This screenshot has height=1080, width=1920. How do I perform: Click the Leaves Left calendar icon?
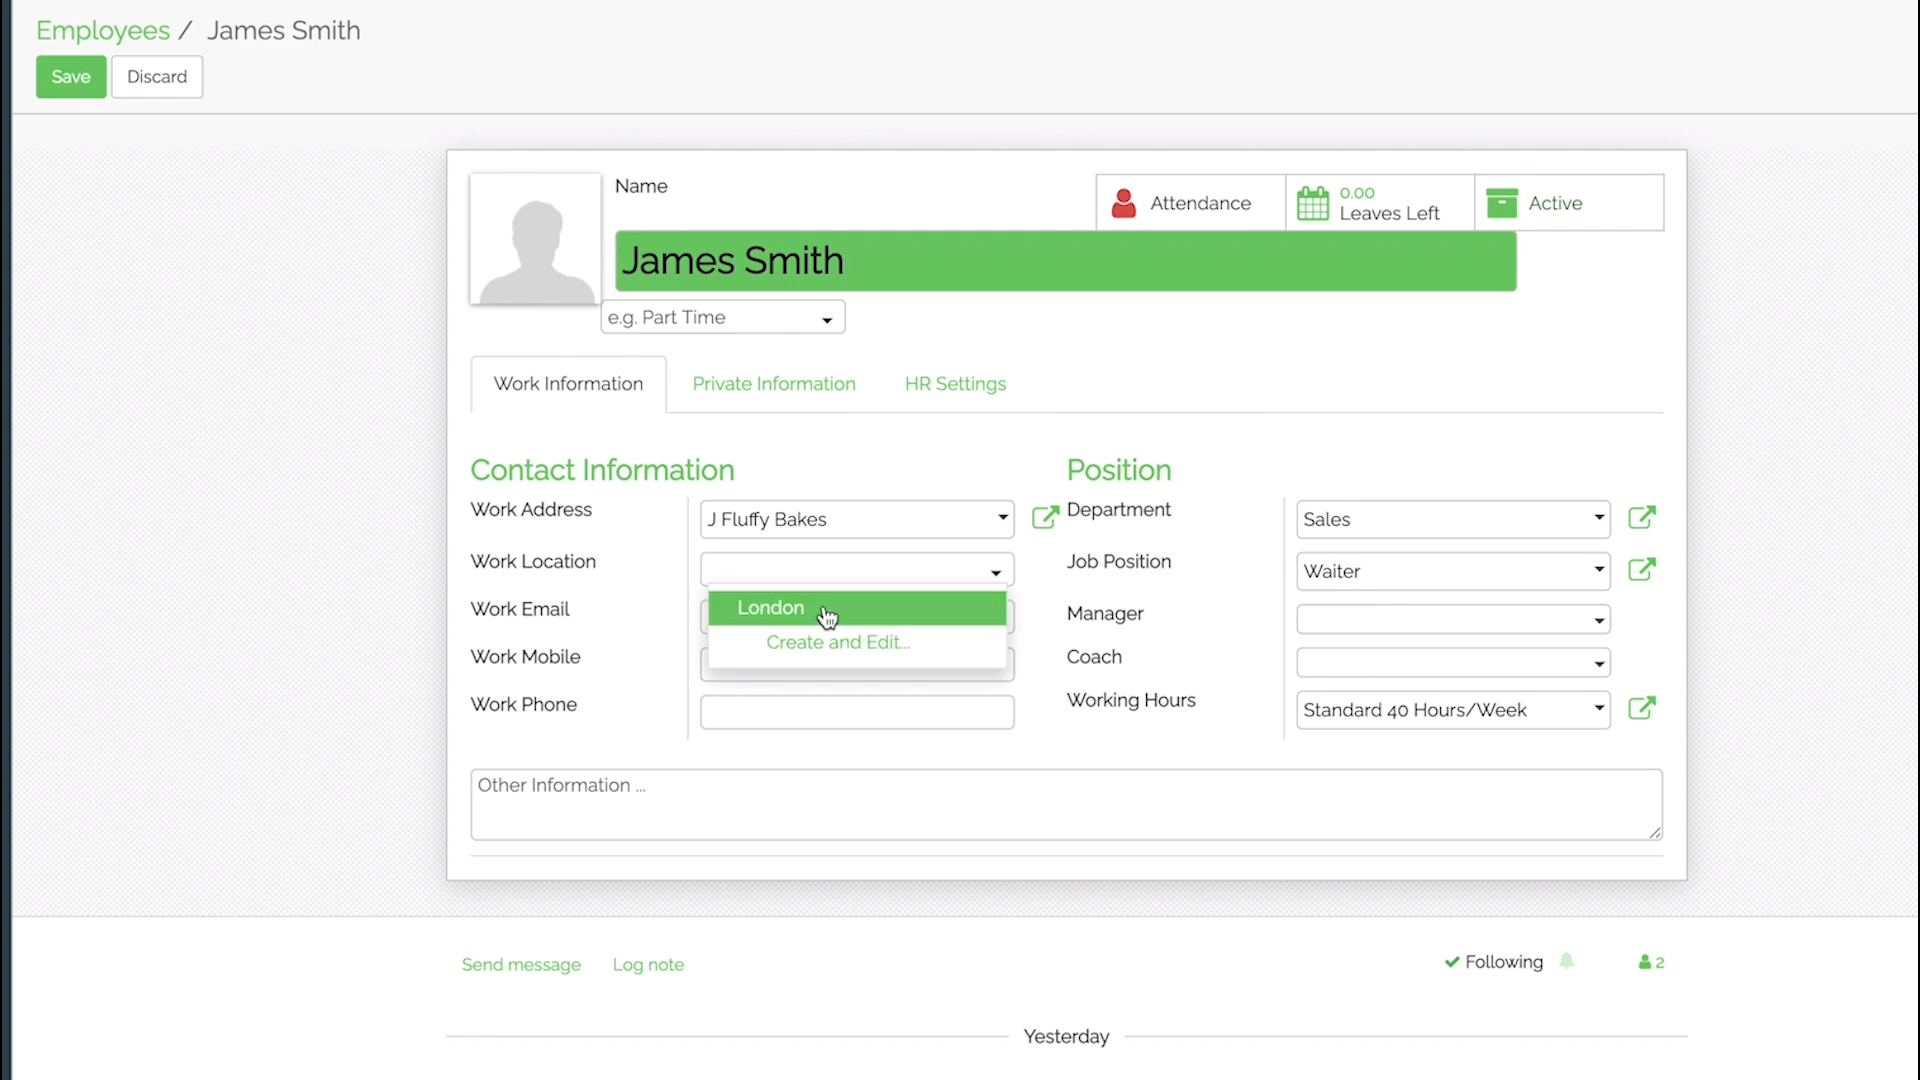tap(1312, 203)
